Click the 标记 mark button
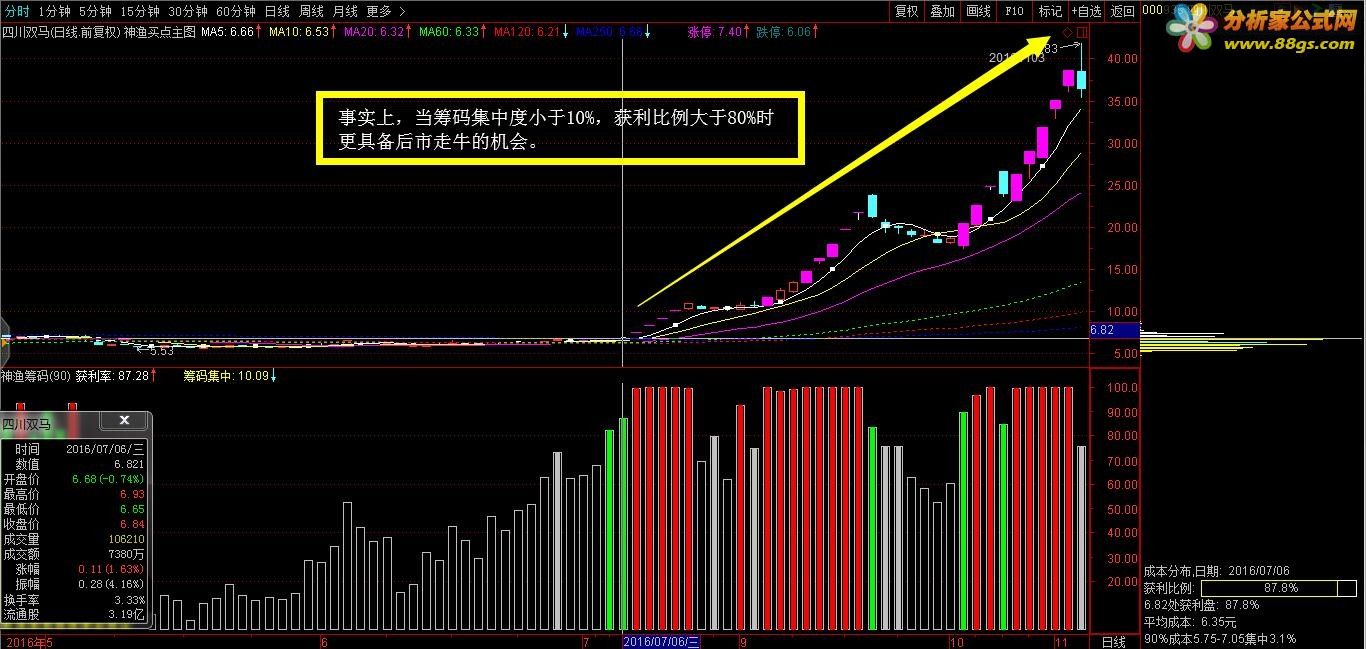 tap(1050, 11)
